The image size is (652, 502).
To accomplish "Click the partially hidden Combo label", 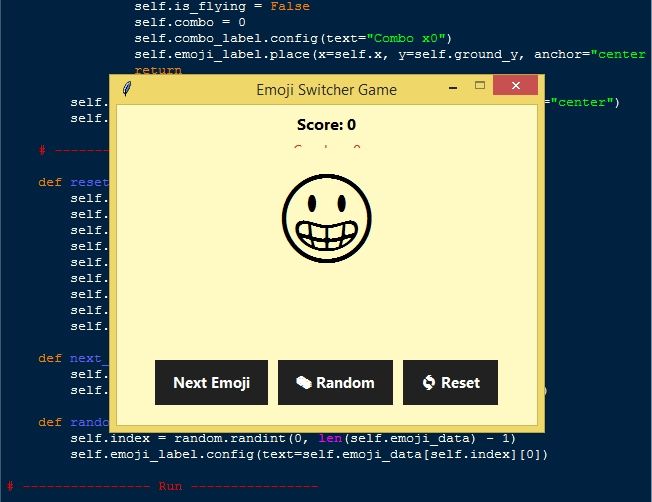I will [x=326, y=149].
